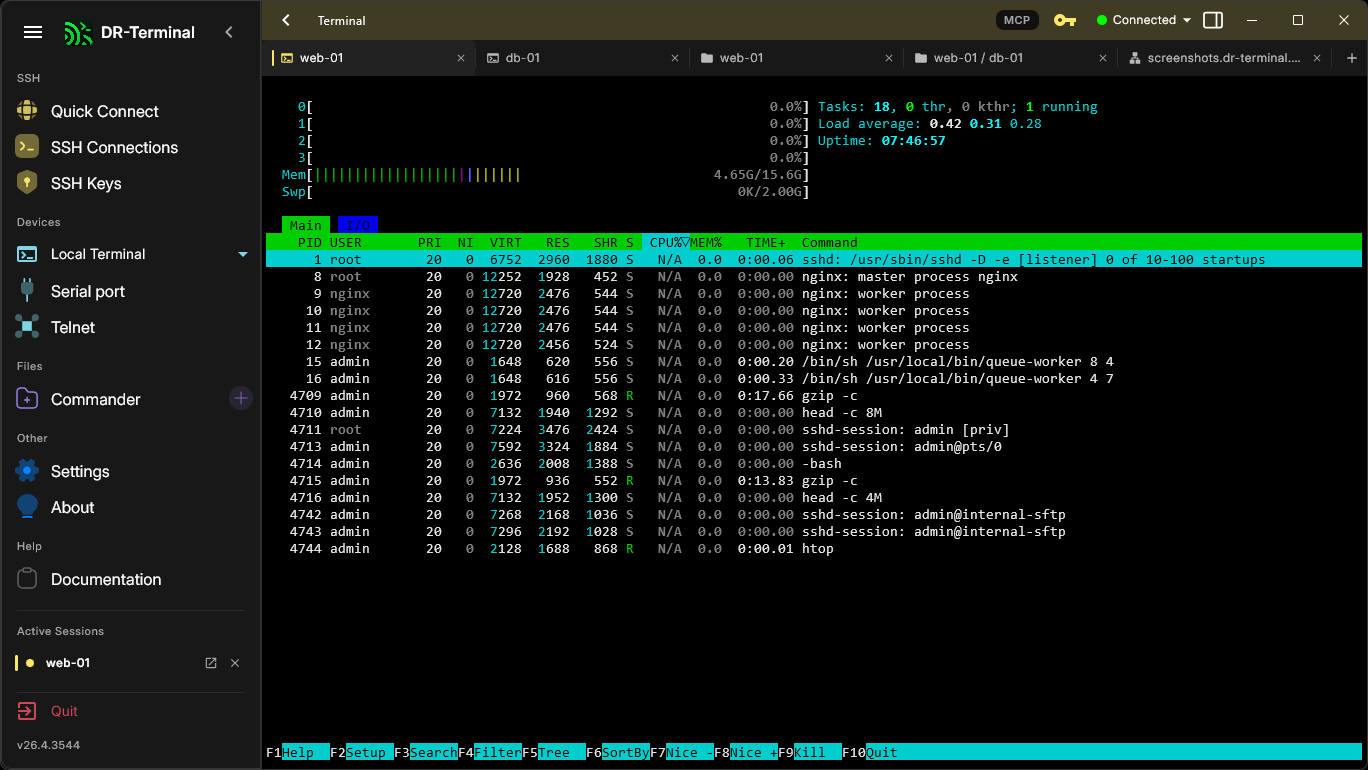Click F9 Kill in htop
This screenshot has height=770, width=1368.
coord(810,752)
